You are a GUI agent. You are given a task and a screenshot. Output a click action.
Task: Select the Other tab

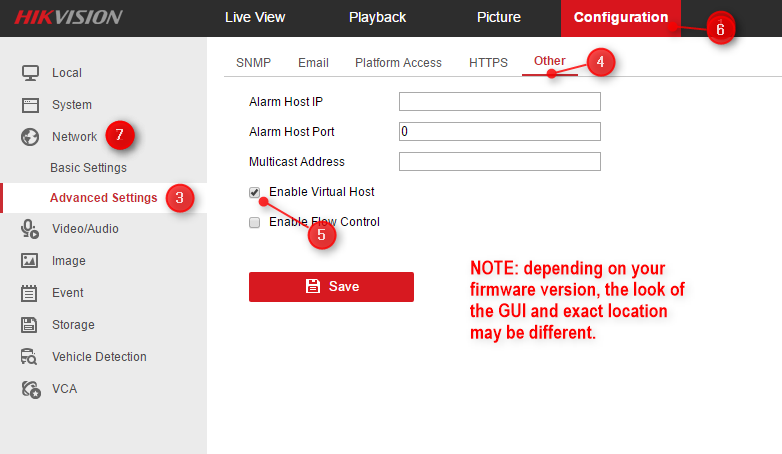550,61
